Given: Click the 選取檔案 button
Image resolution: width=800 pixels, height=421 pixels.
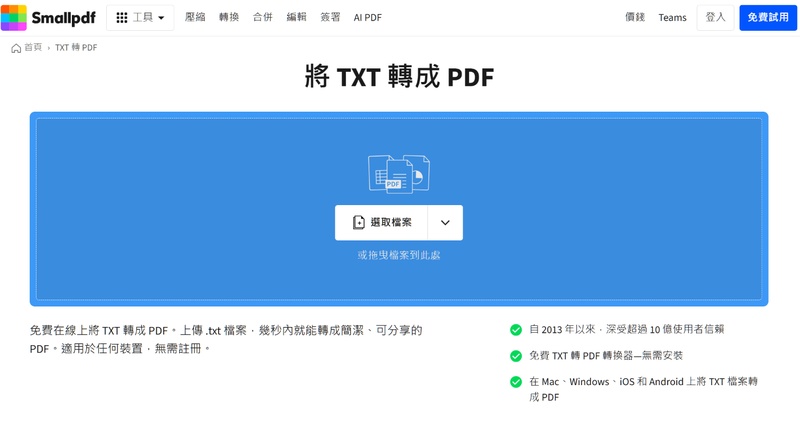Looking at the screenshot, I should 381,222.
